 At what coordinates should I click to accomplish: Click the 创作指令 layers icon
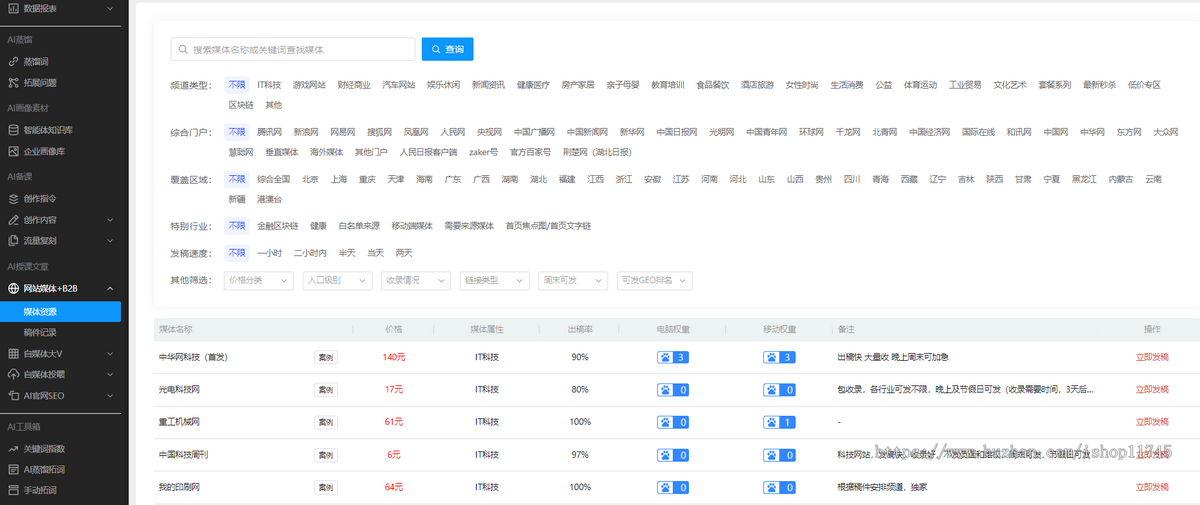tap(13, 198)
